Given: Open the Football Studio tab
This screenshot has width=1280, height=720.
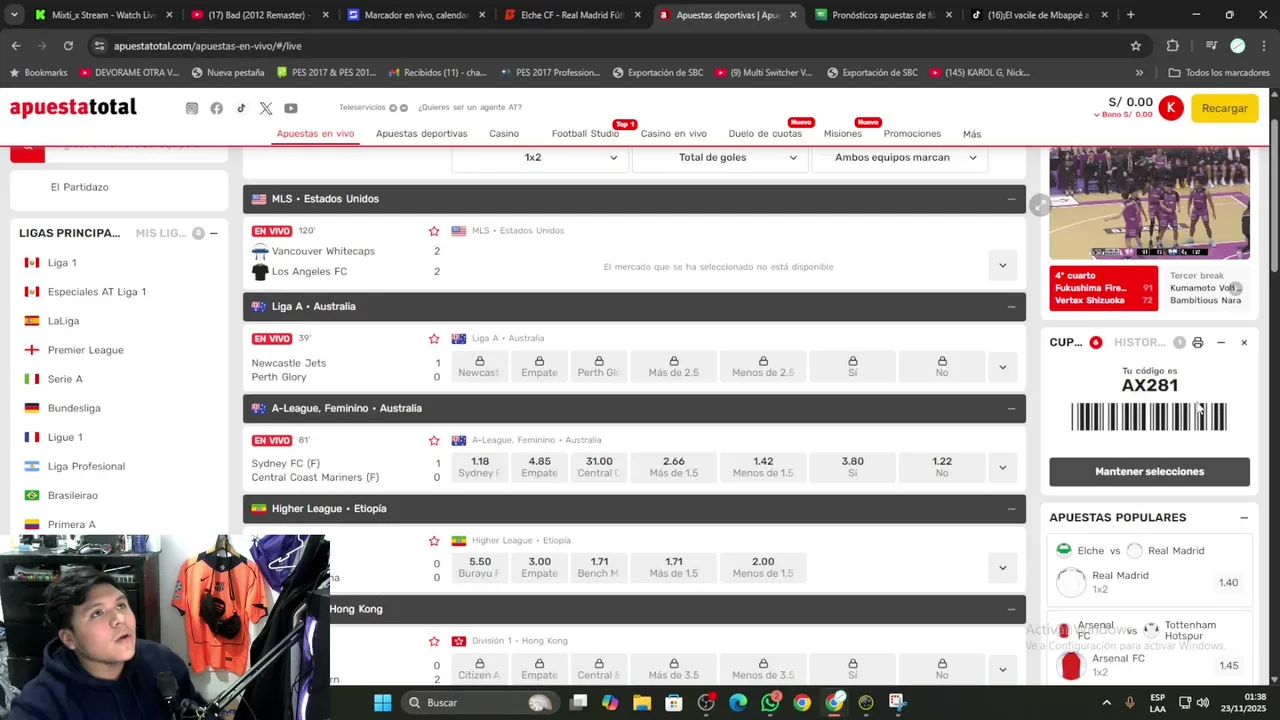Looking at the screenshot, I should pos(585,134).
